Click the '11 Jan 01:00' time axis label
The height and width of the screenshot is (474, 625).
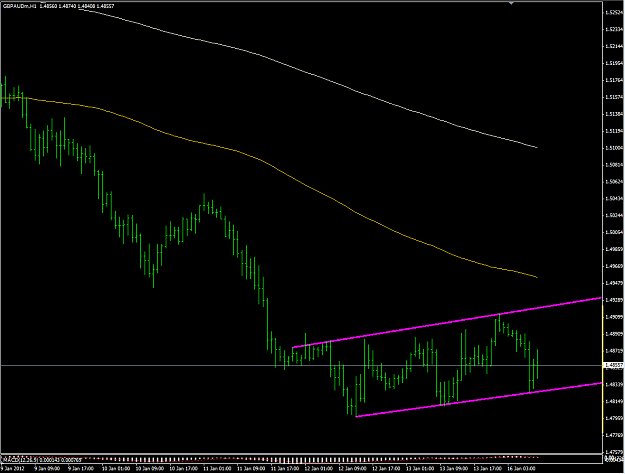pyautogui.click(x=217, y=469)
